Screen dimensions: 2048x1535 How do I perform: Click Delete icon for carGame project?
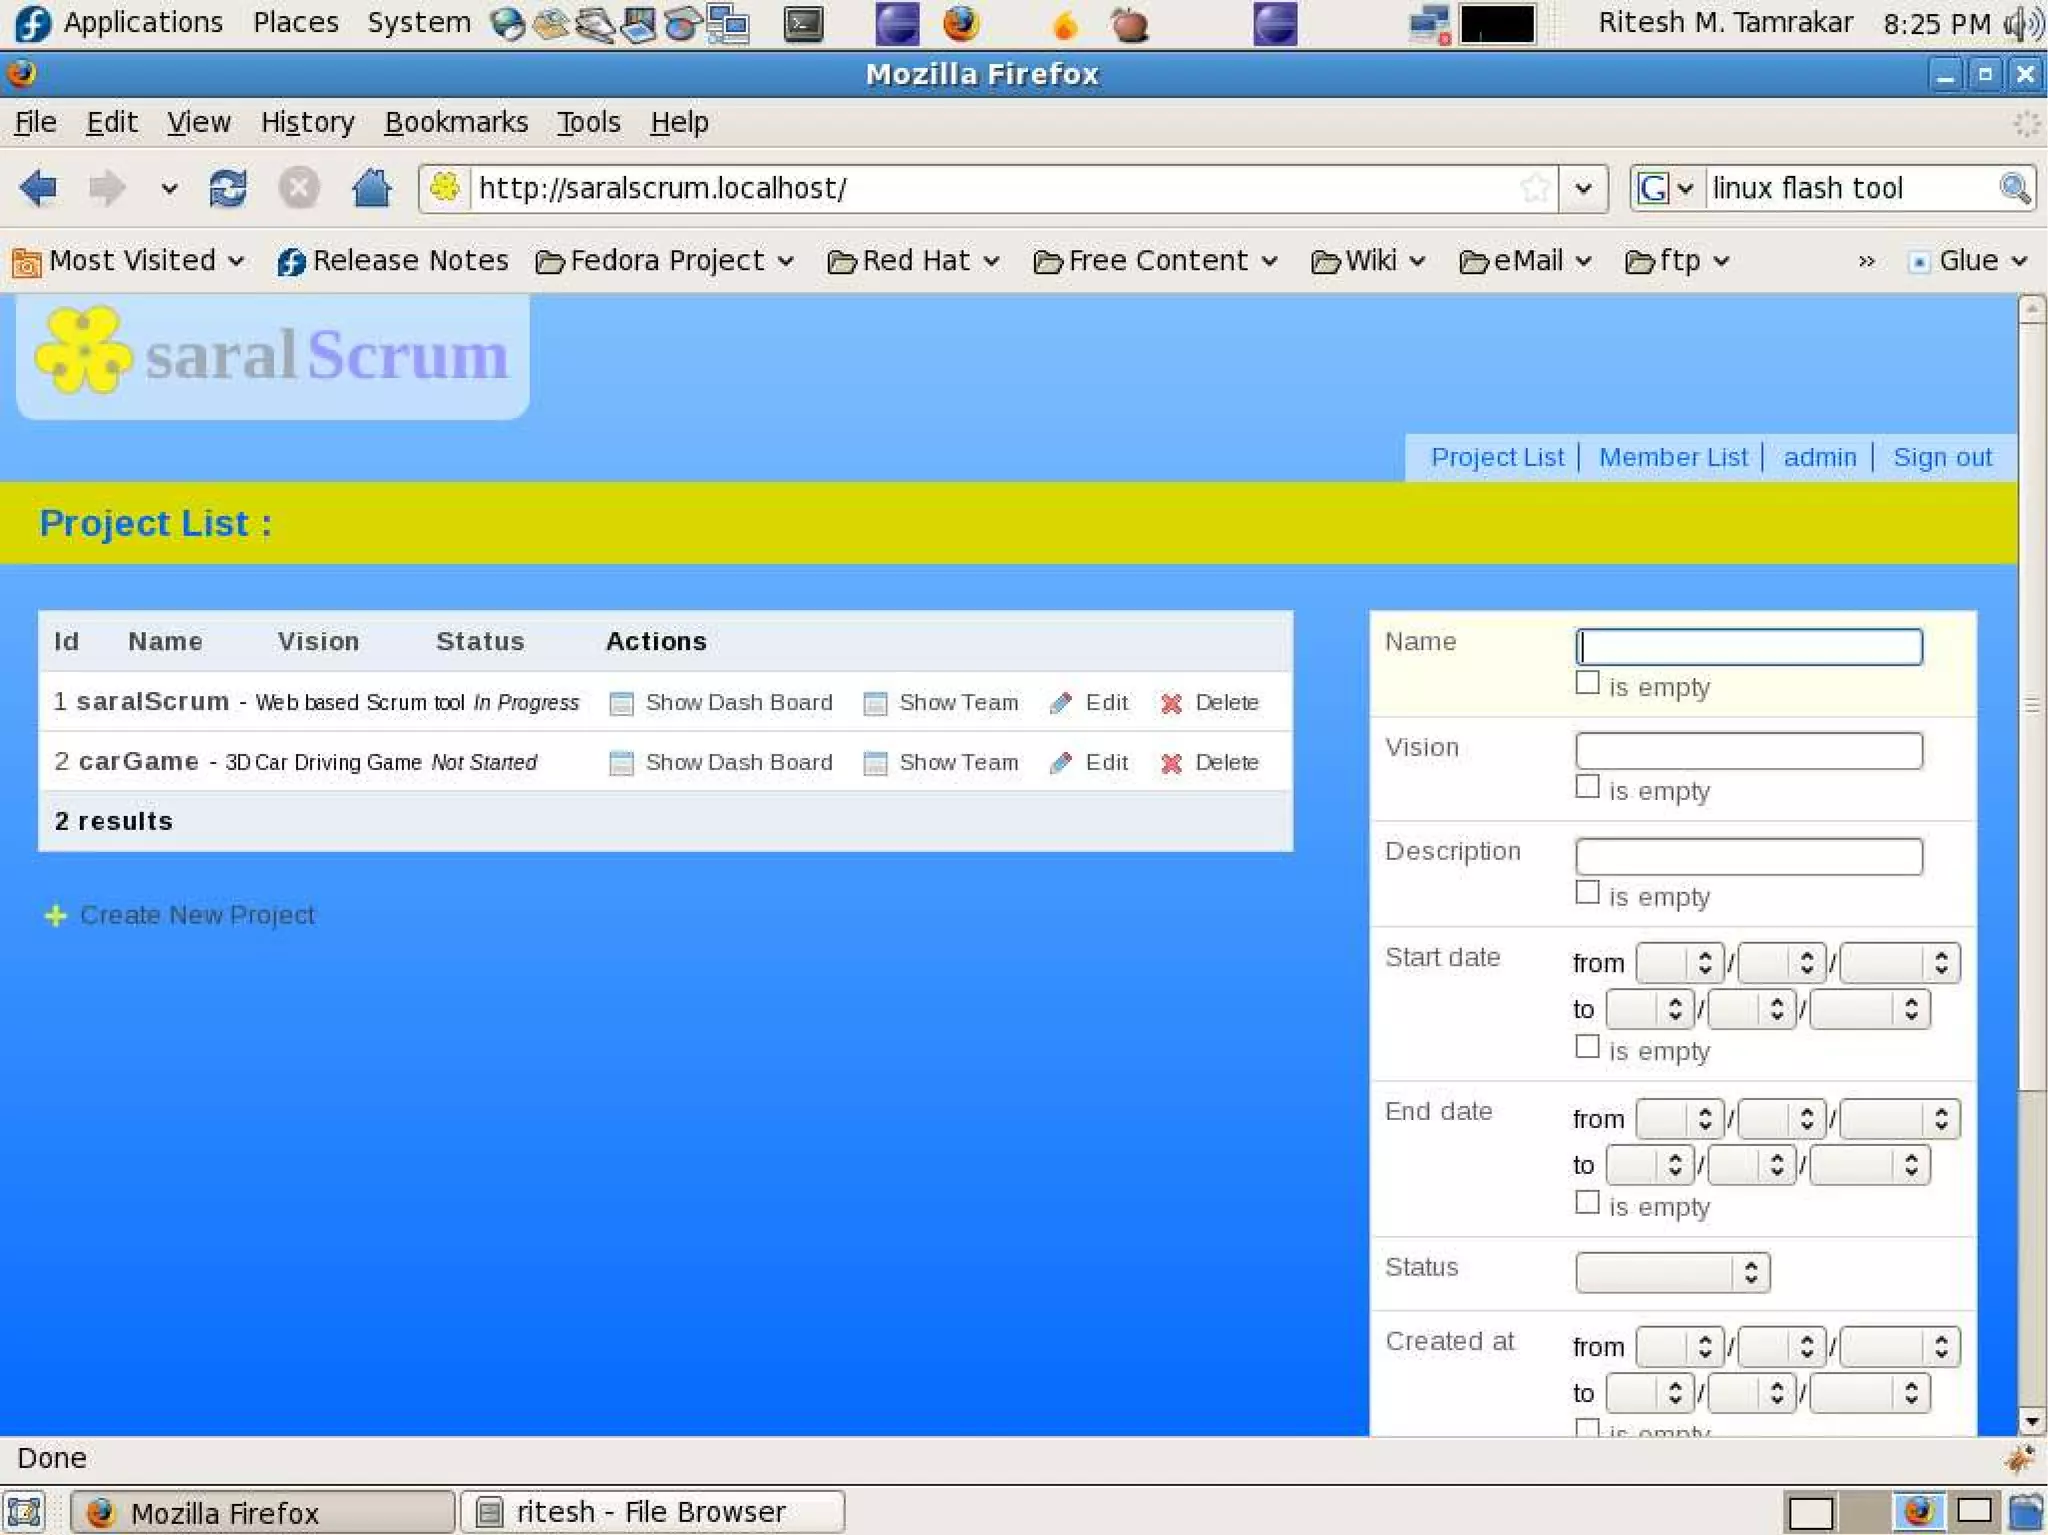point(1171,764)
